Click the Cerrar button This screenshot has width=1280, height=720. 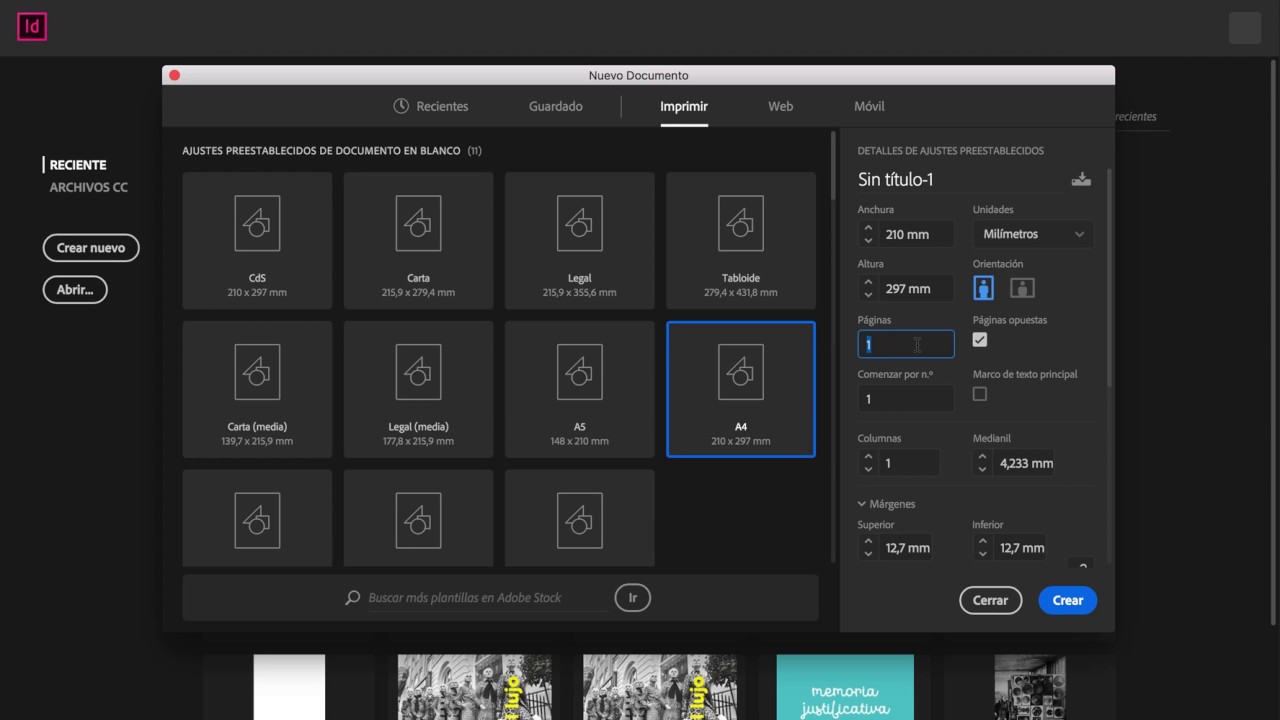click(x=990, y=600)
